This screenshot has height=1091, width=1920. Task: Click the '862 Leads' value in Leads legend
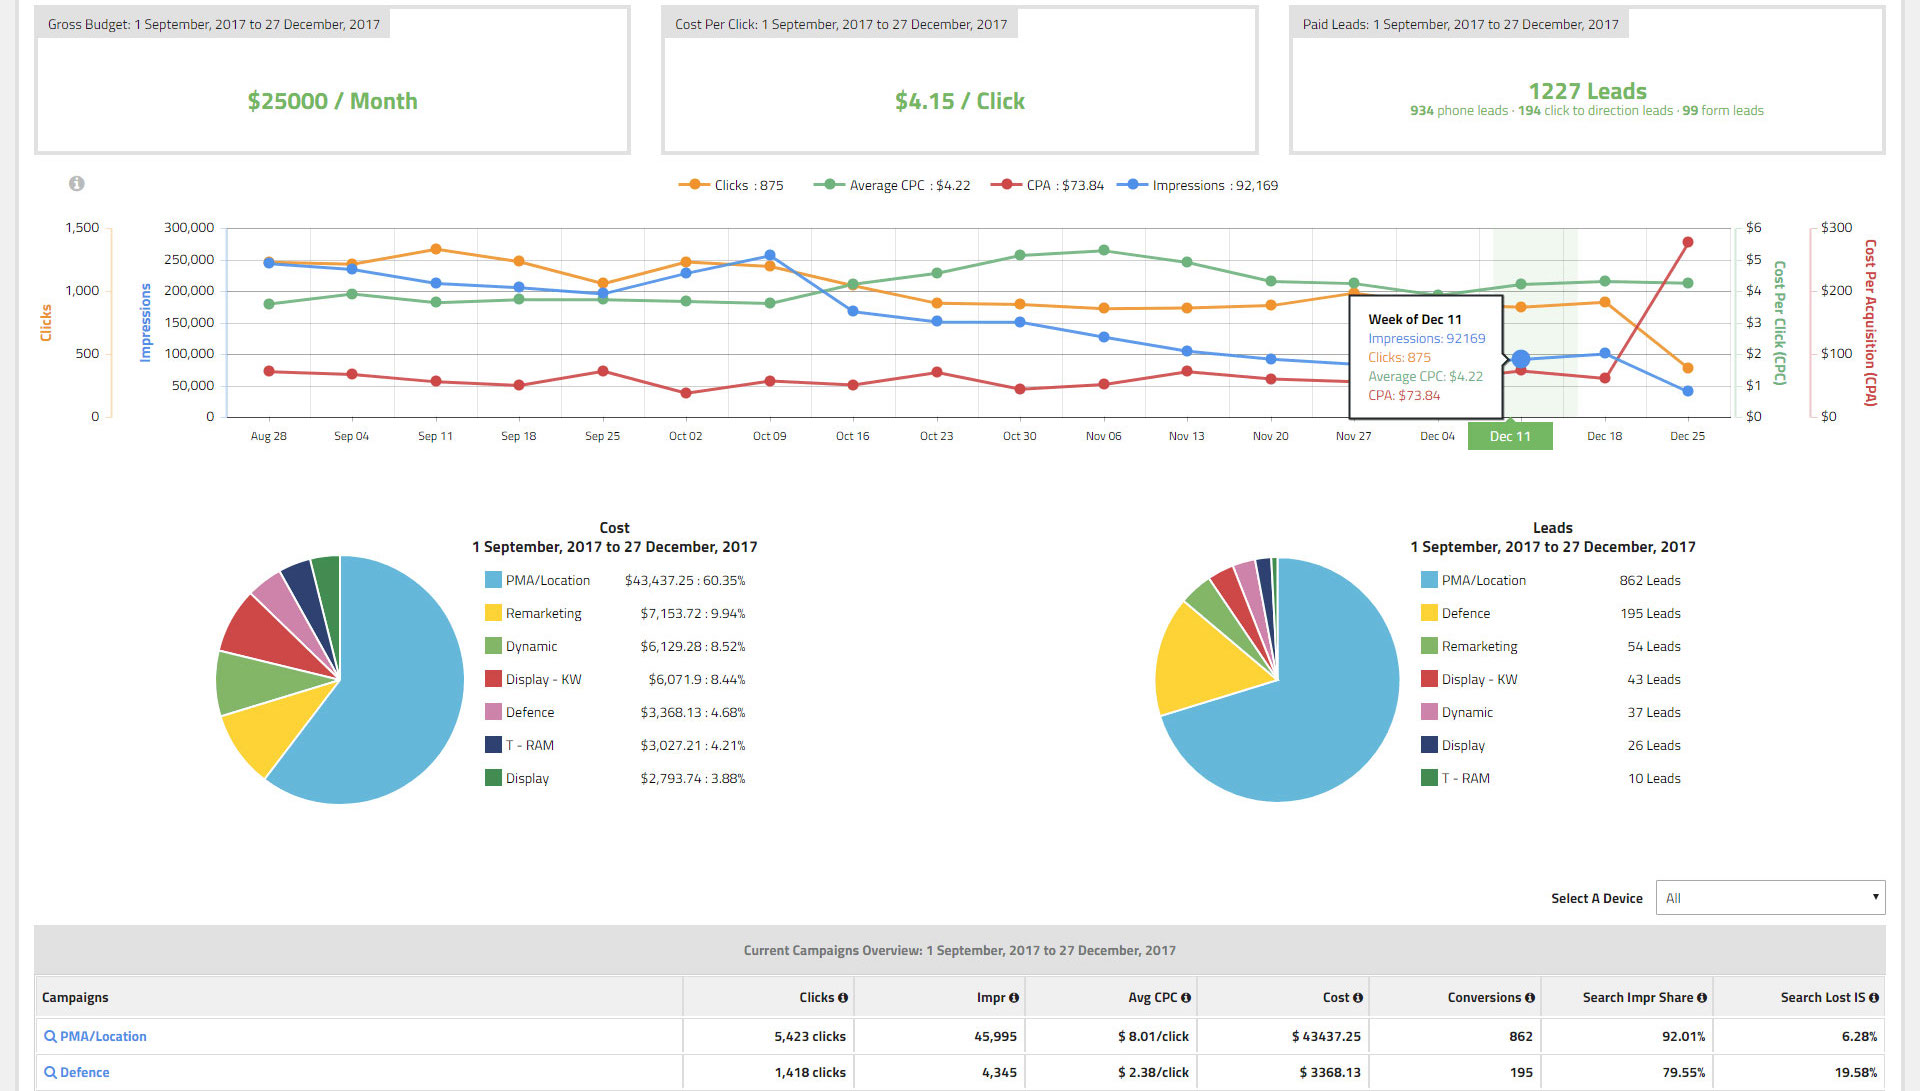click(1650, 580)
